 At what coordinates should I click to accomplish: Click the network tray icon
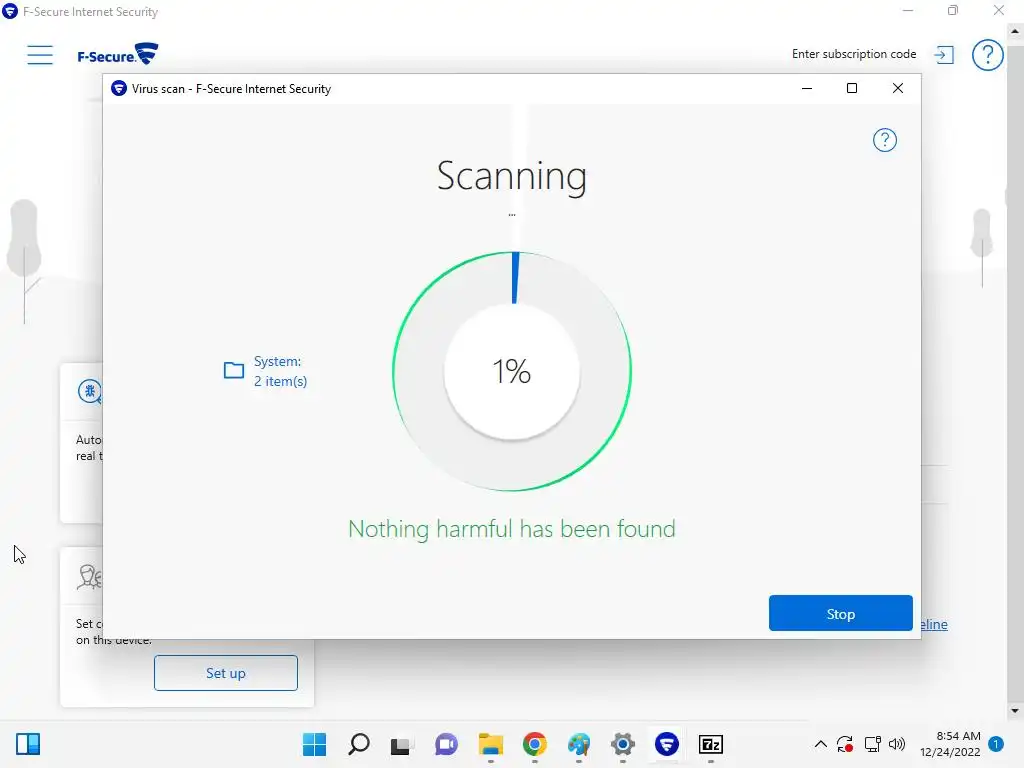click(872, 744)
